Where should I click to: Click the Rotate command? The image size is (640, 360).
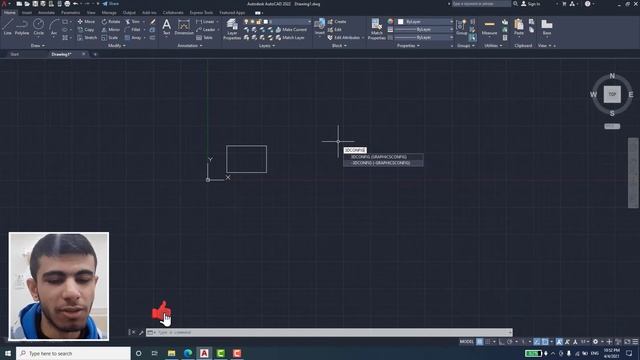click(x=111, y=21)
